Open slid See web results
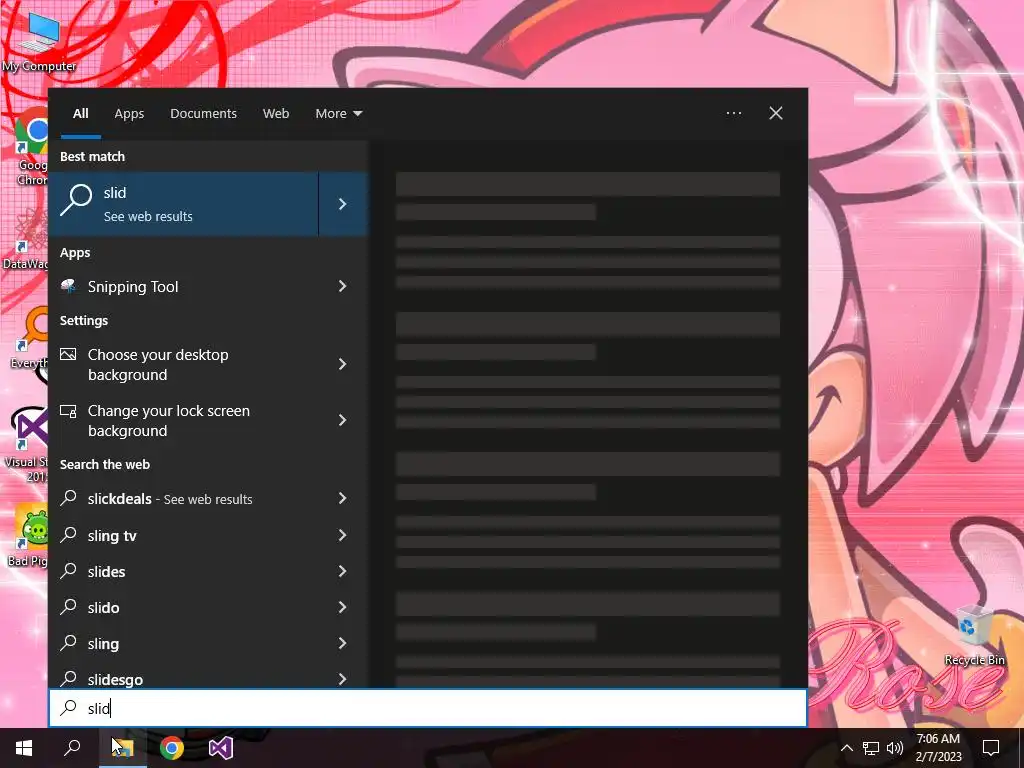 point(184,204)
